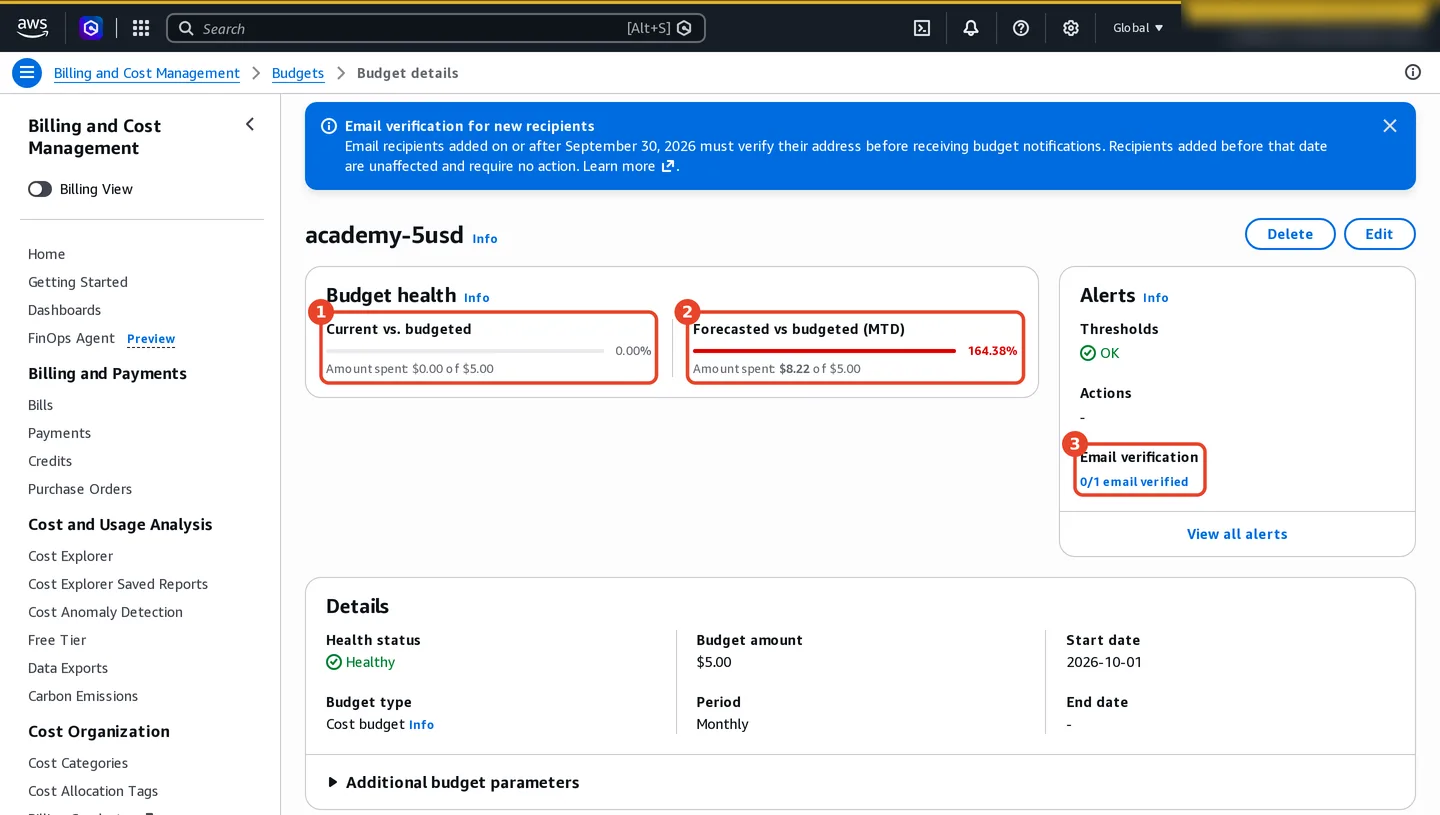
Task: Dismiss the email verification banner
Action: pos(1390,125)
